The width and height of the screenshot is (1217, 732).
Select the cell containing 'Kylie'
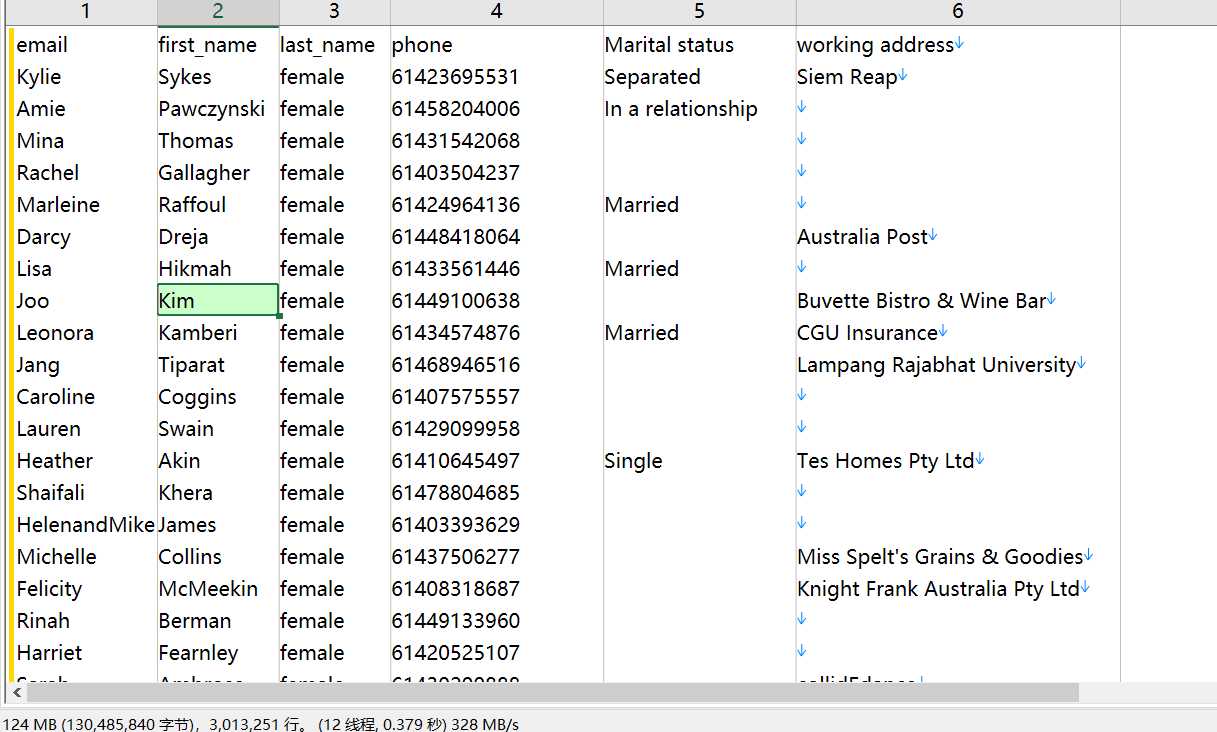click(x=85, y=77)
